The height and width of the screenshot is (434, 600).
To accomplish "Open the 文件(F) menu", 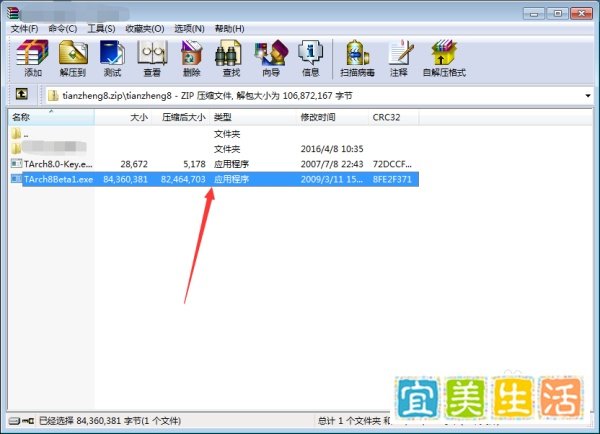I will pos(24,29).
